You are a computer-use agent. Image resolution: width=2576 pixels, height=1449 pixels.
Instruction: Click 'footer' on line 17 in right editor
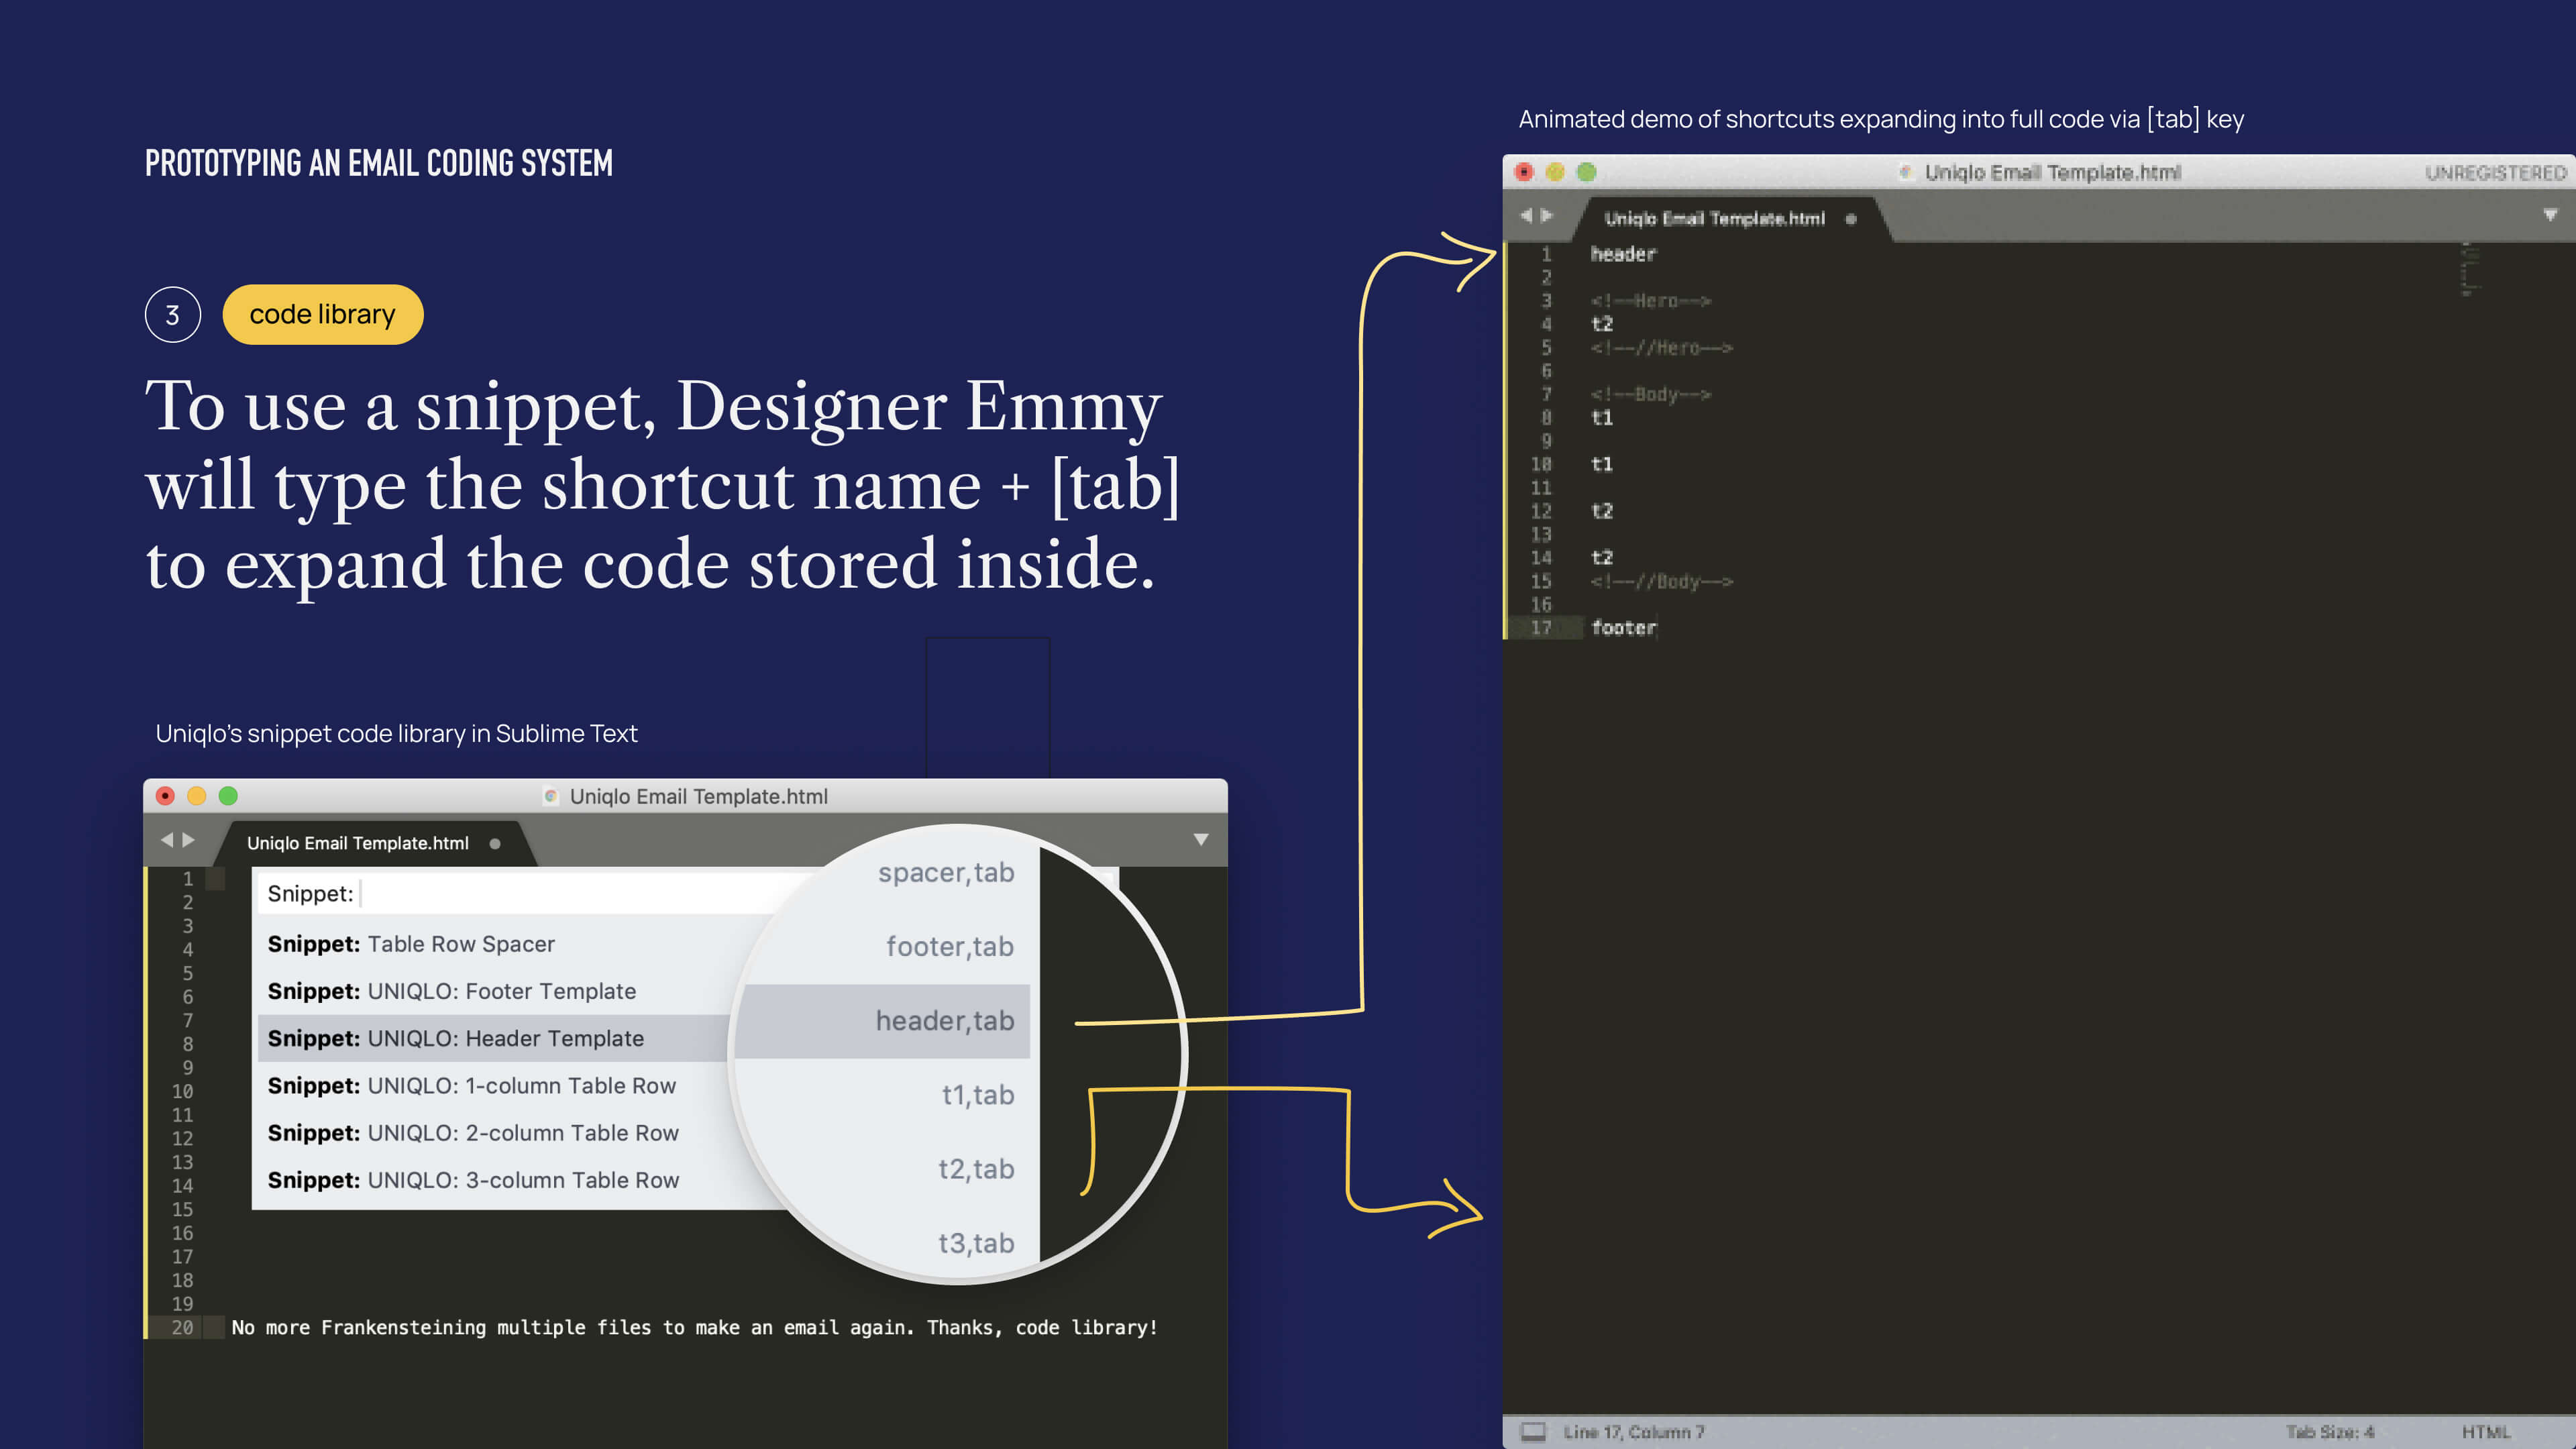coord(1623,628)
